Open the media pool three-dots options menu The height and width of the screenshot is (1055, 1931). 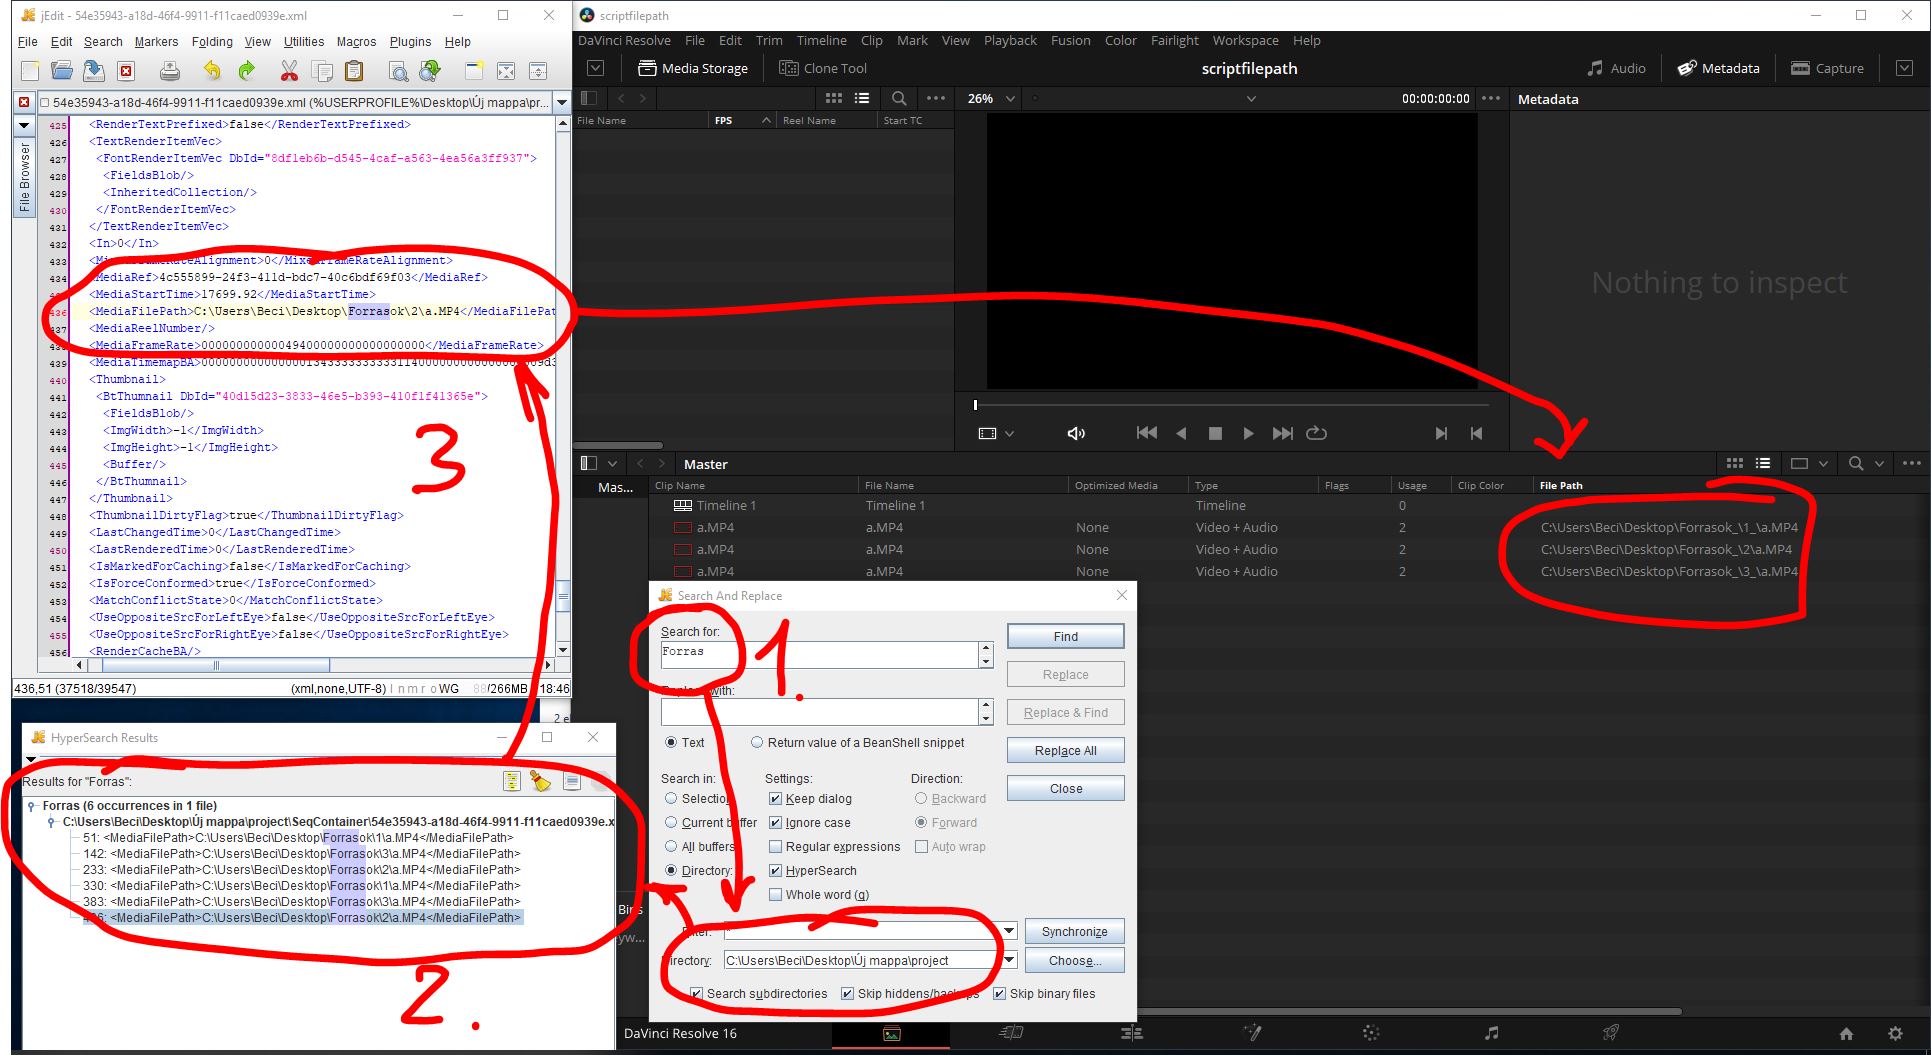(x=1912, y=463)
